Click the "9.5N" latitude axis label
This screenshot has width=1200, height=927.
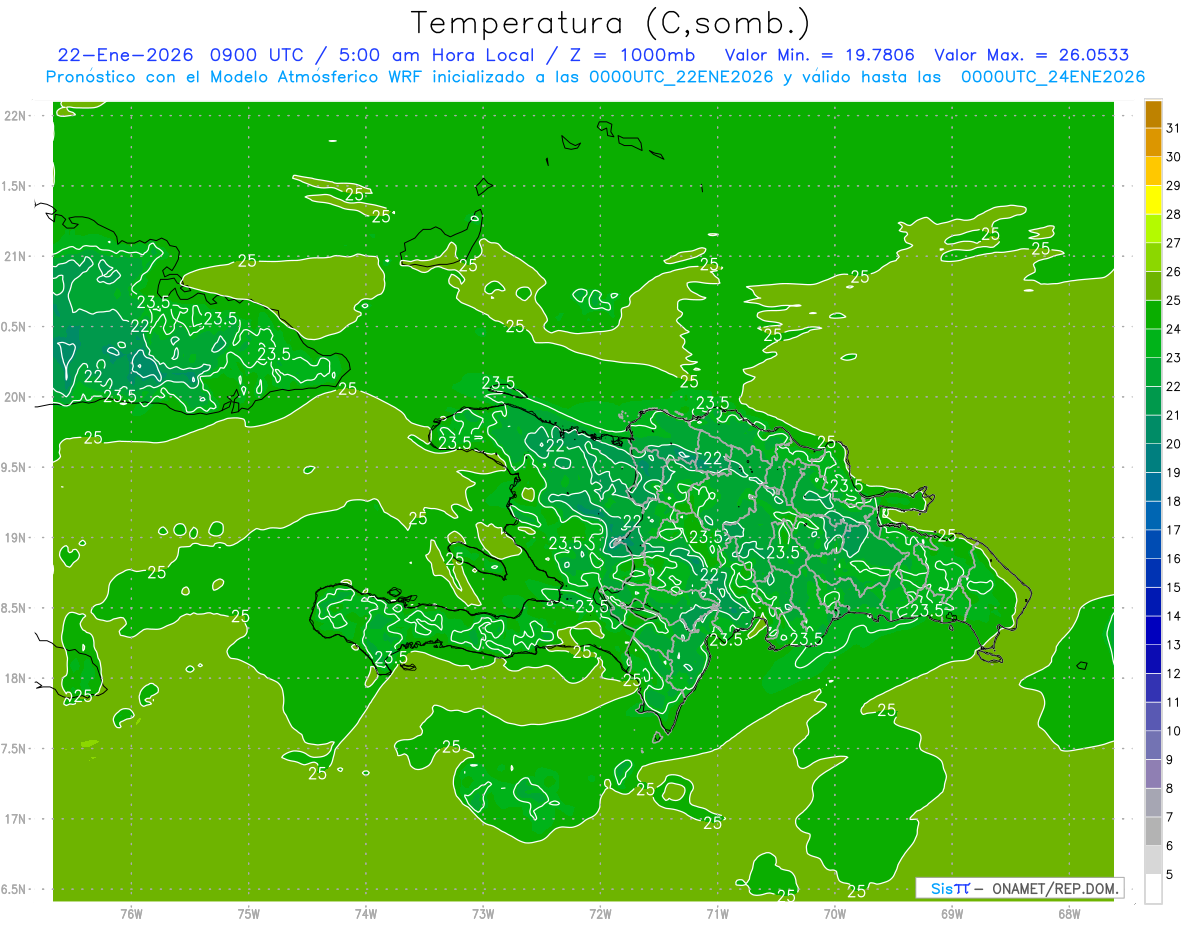coord(14,467)
